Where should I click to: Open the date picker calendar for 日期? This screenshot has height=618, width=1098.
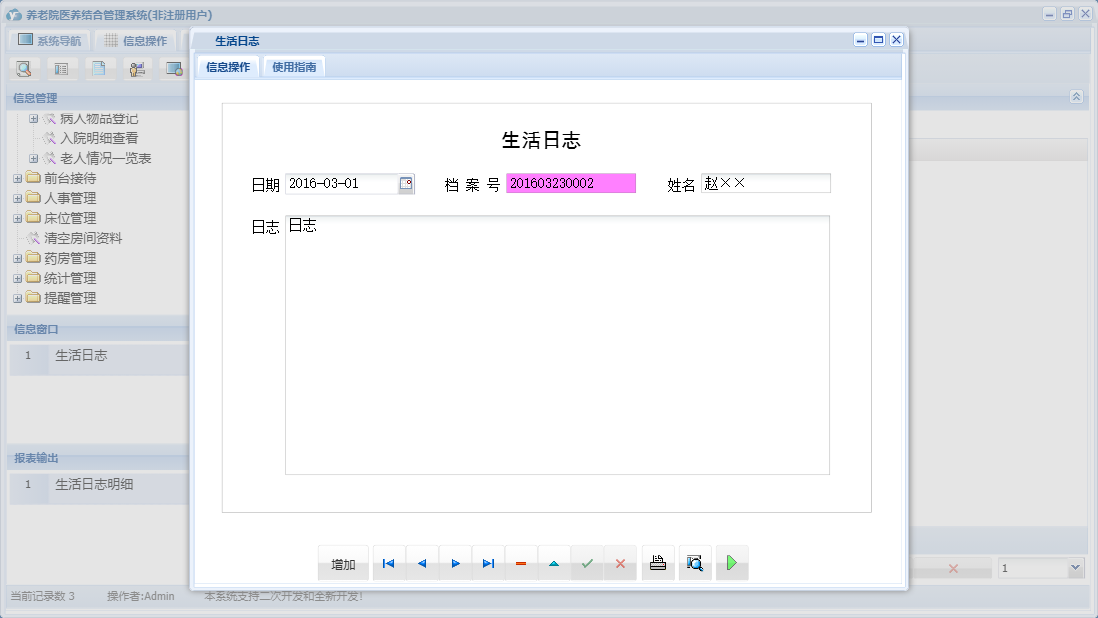(x=404, y=183)
